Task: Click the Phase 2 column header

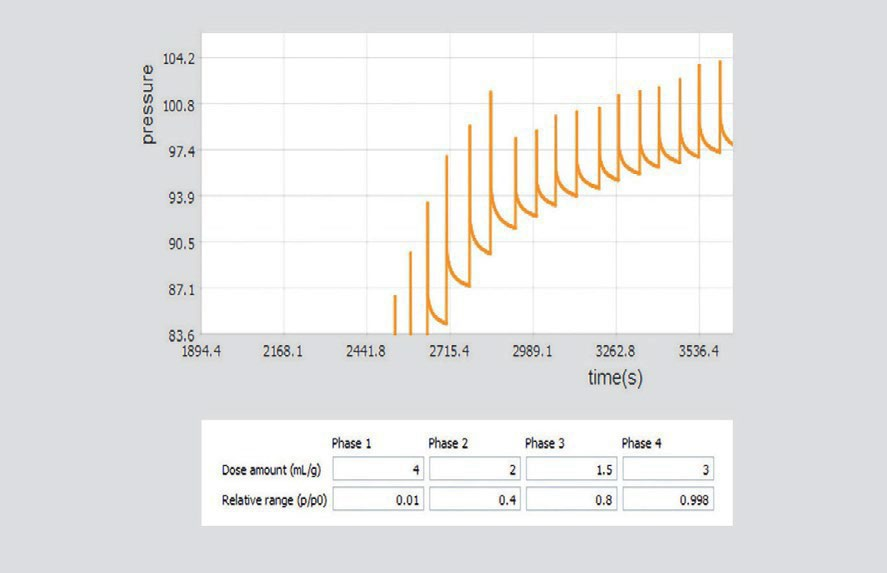Action: click(x=448, y=443)
